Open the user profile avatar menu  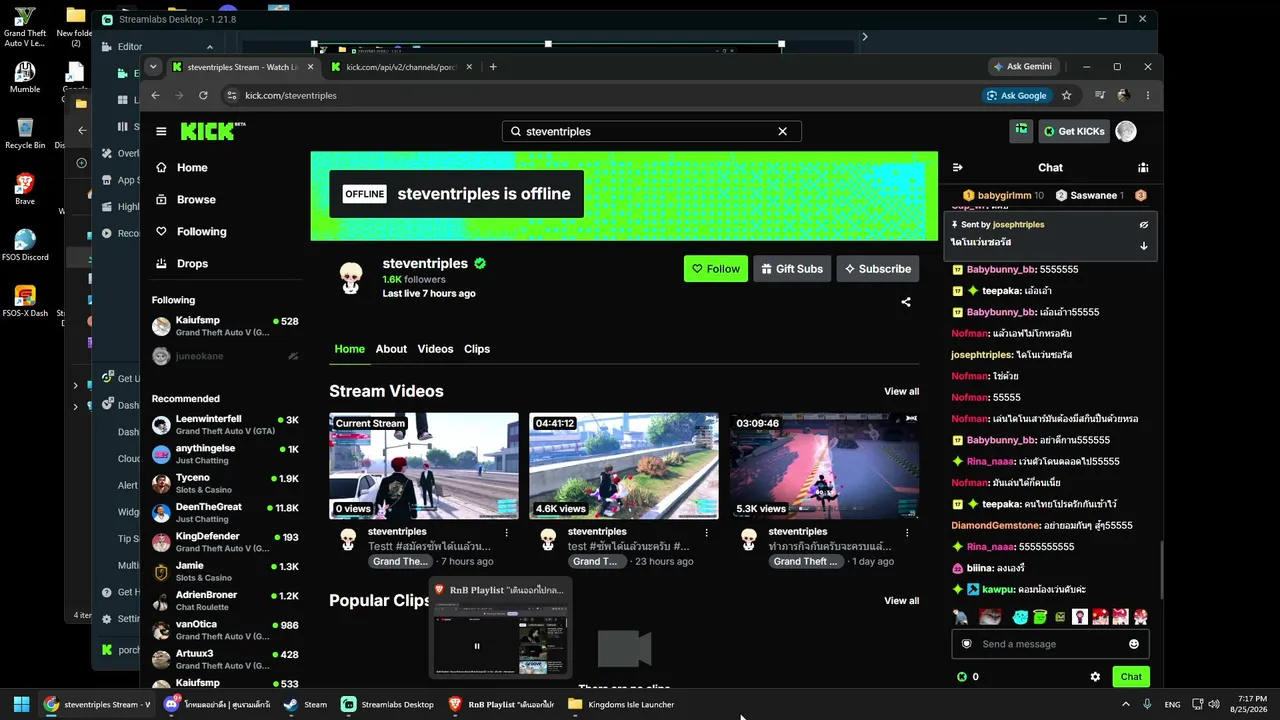tap(1126, 131)
